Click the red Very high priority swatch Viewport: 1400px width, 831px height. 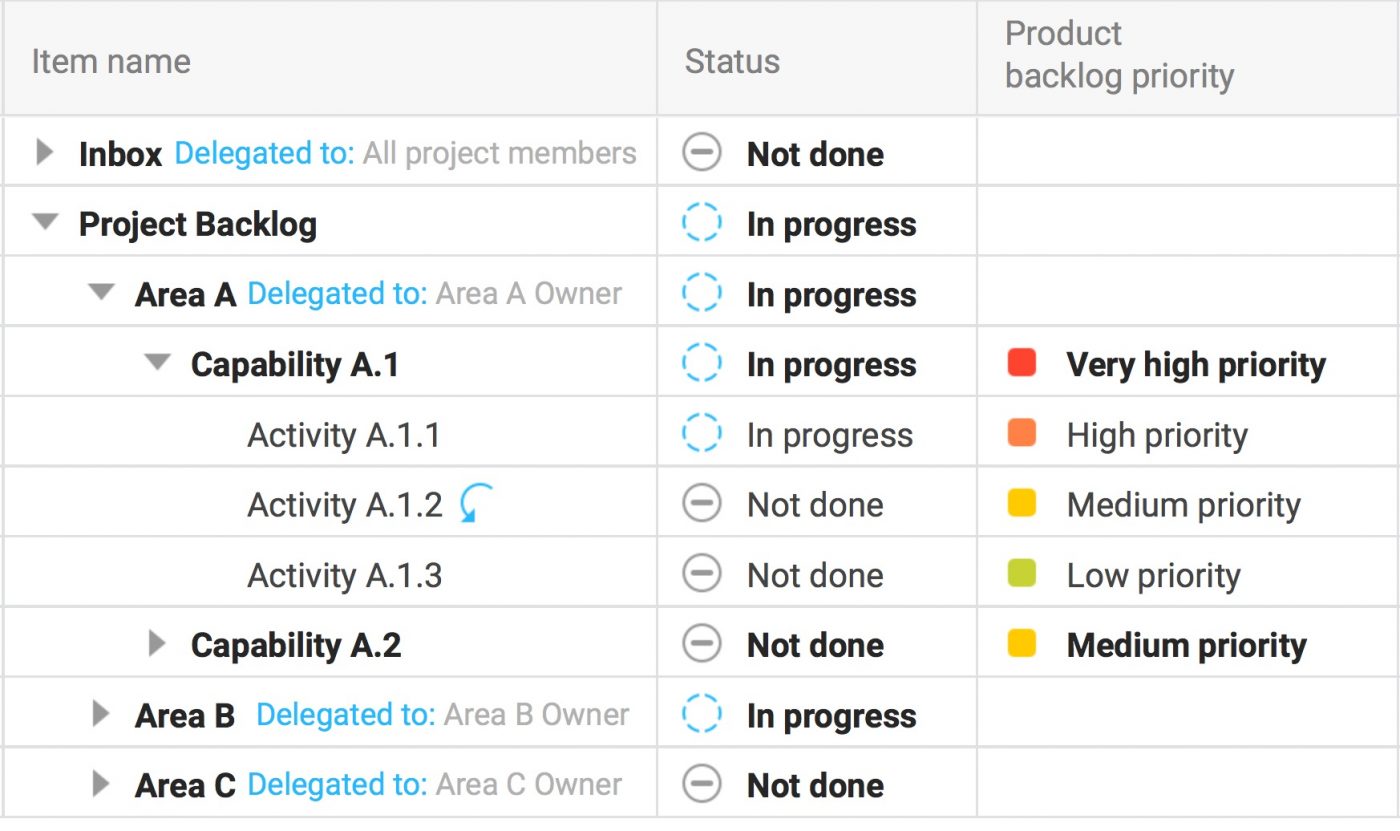pos(1021,363)
